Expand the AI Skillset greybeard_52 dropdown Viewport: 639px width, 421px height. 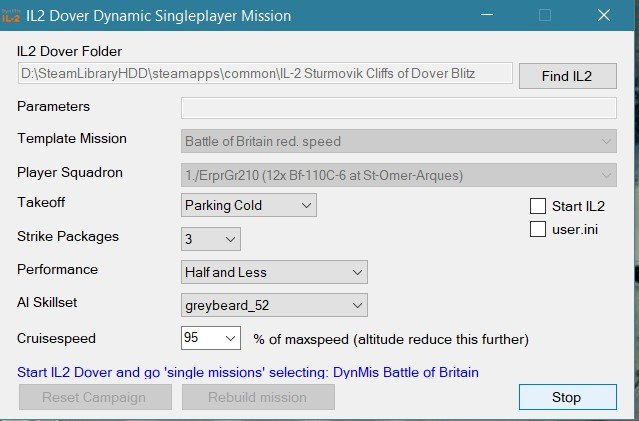point(275,305)
